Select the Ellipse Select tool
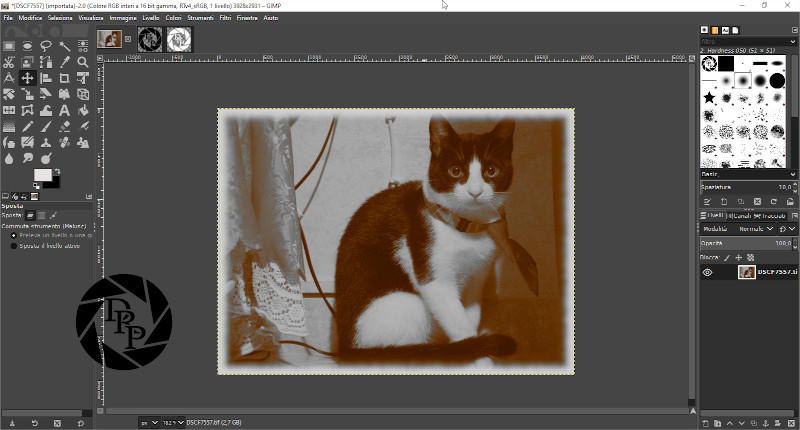The width and height of the screenshot is (800, 430). coord(28,46)
